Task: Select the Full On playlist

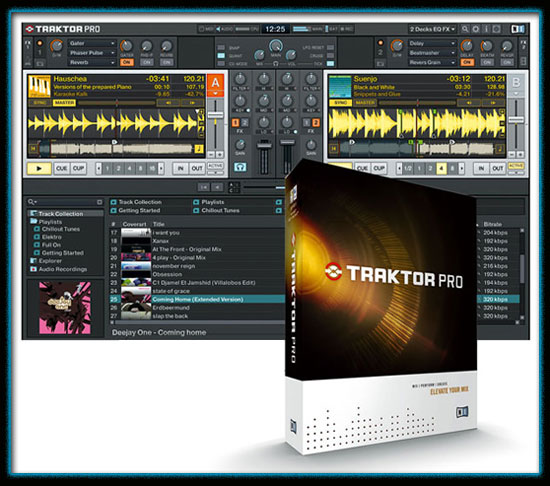Action: 51,245
